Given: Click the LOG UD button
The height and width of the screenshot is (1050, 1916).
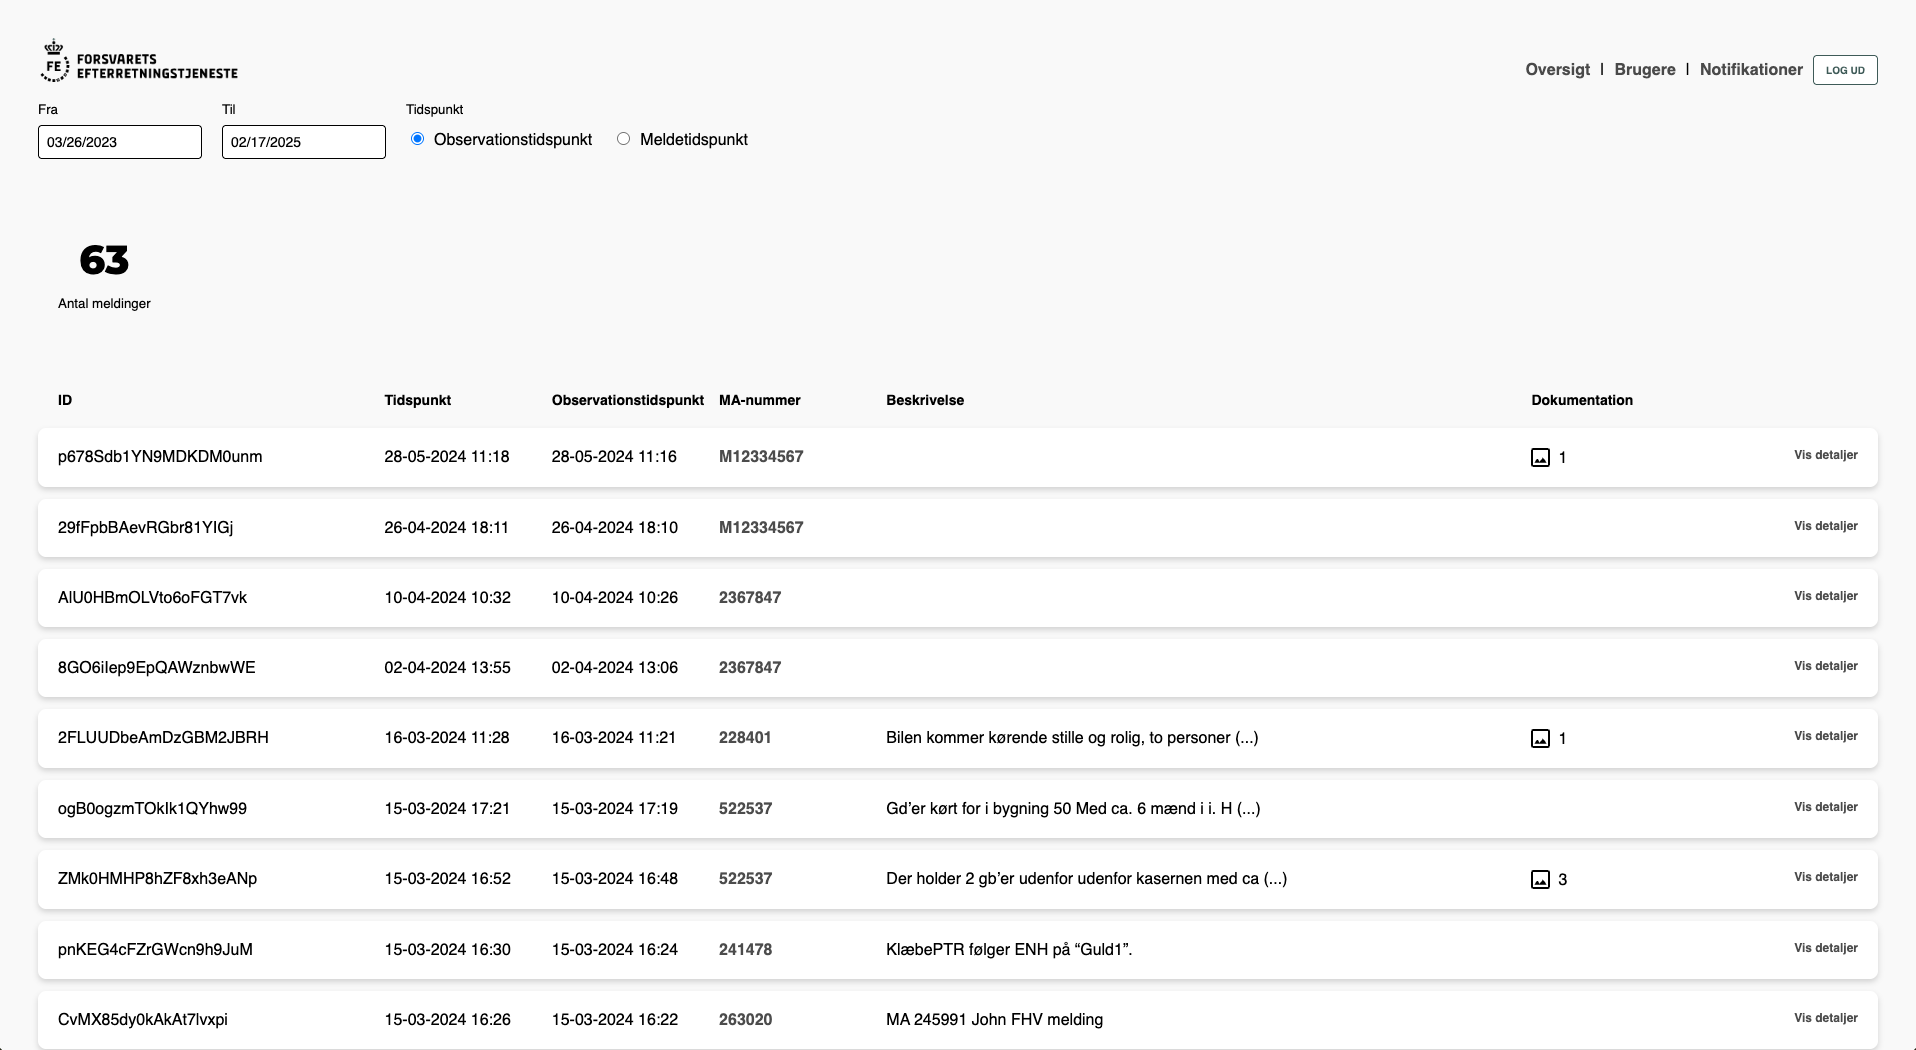Looking at the screenshot, I should click(x=1845, y=70).
